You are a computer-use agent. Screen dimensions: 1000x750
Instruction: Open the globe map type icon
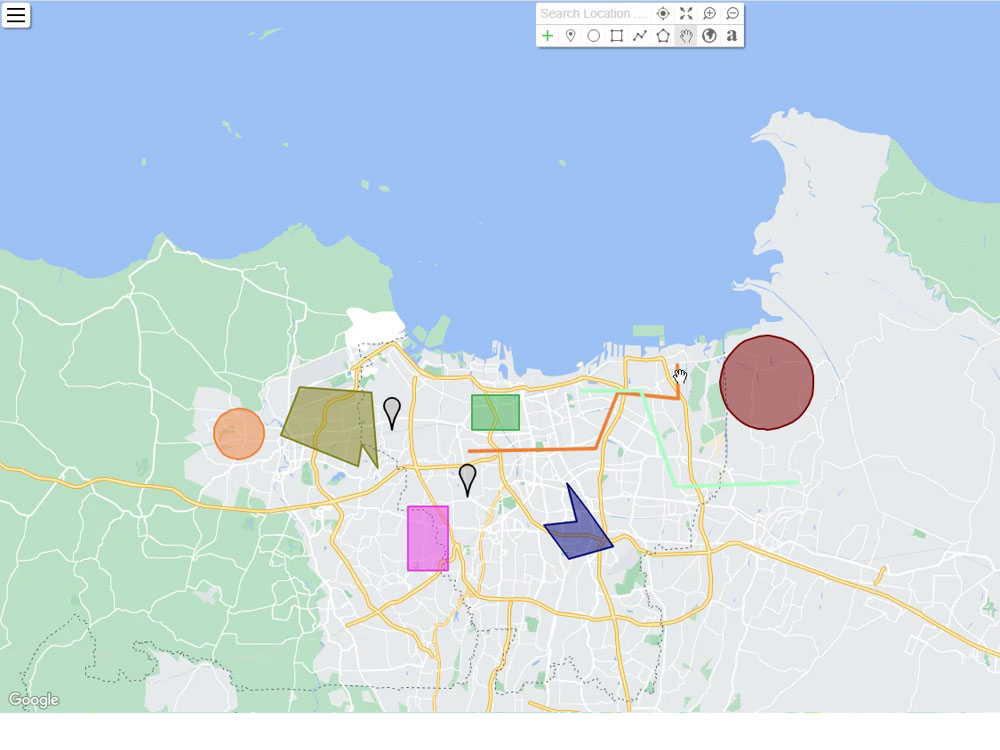(x=709, y=36)
